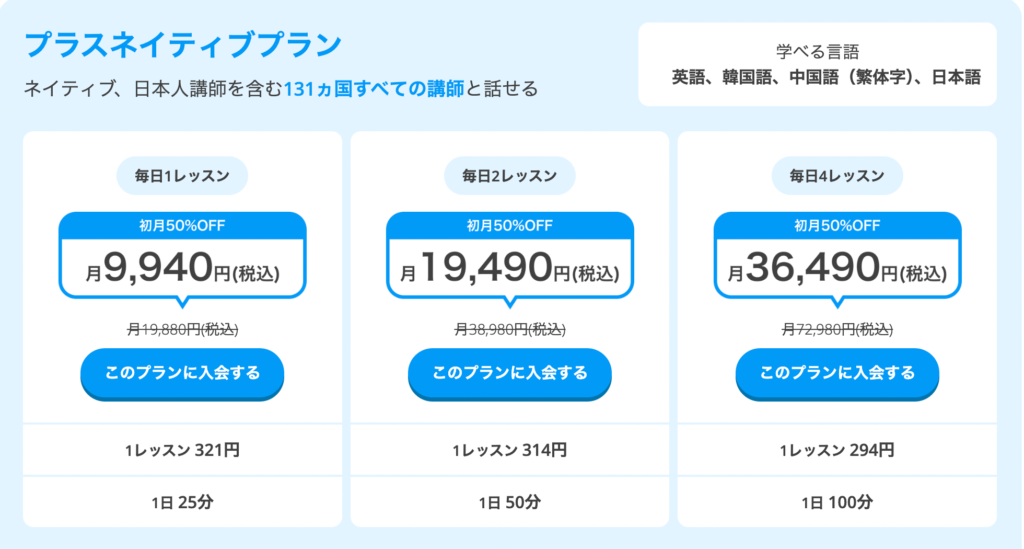Viewport: 1024px width, 549px height.
Task: Click the struck-through 月72,980円 original price
Action: pos(837,330)
